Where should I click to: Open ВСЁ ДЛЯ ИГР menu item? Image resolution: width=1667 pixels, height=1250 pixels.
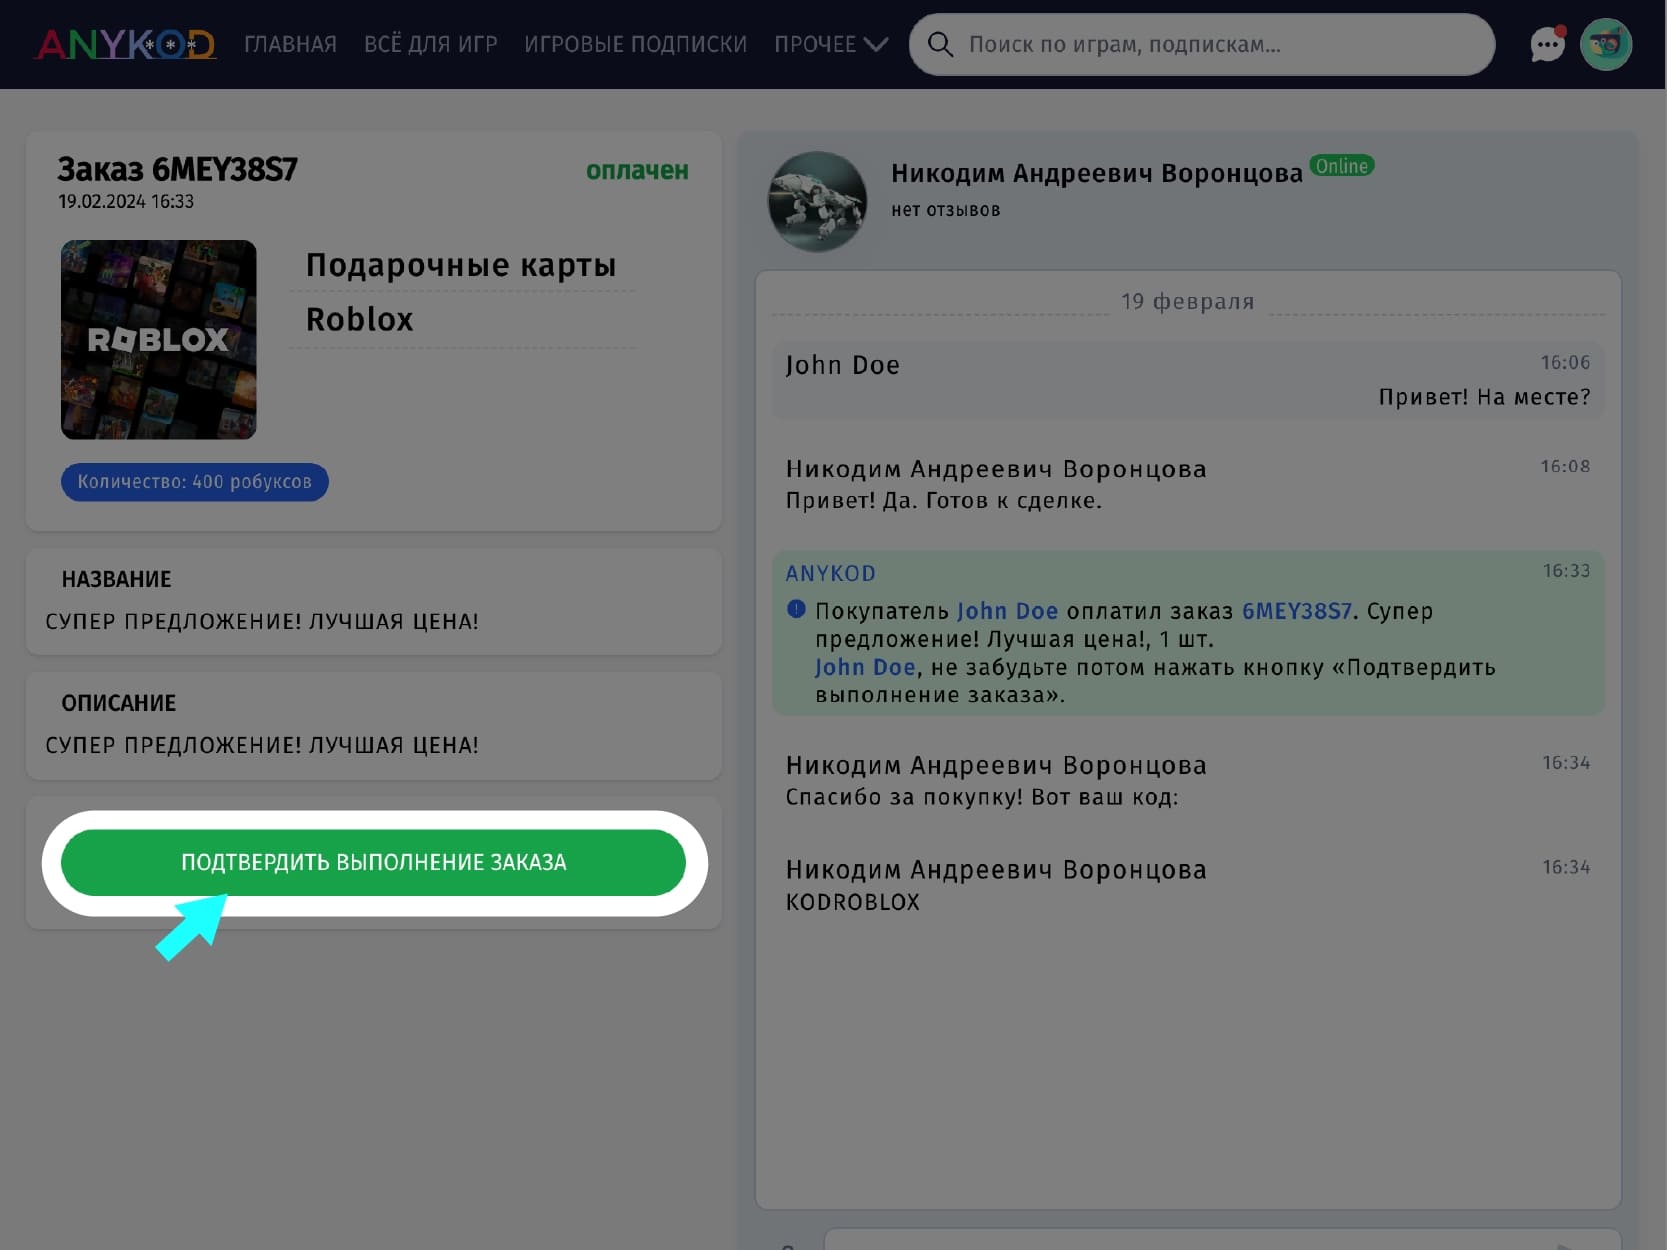(431, 45)
